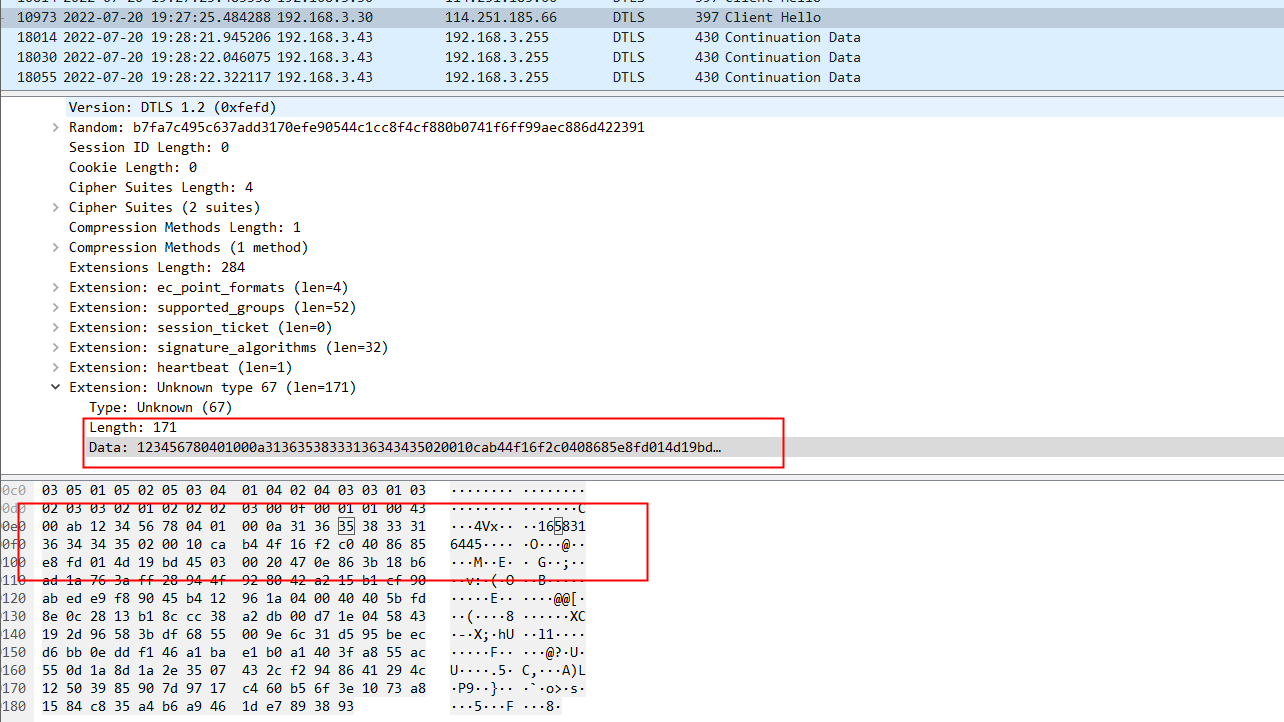The width and height of the screenshot is (1284, 722).
Task: Expand the signature_algorithms extension
Action: pos(56,348)
